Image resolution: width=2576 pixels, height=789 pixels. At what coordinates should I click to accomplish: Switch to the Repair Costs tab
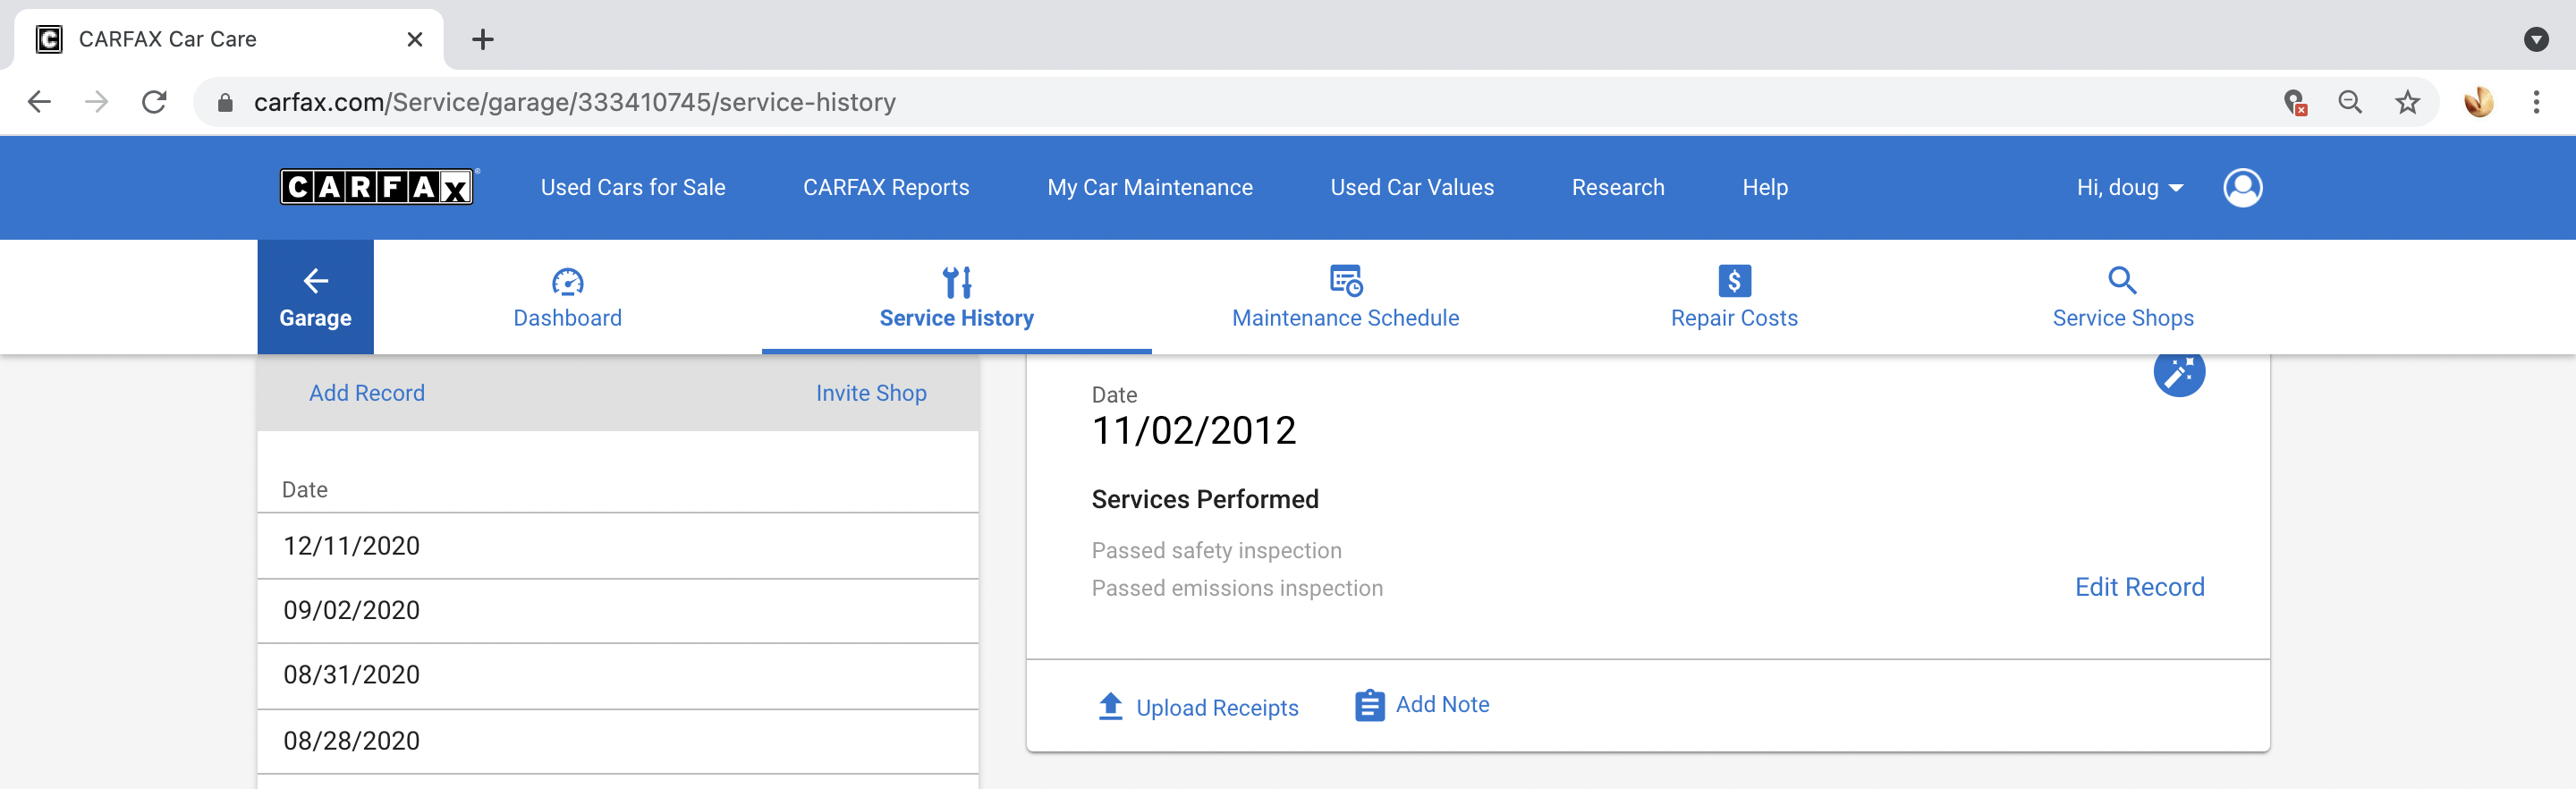(x=1734, y=297)
